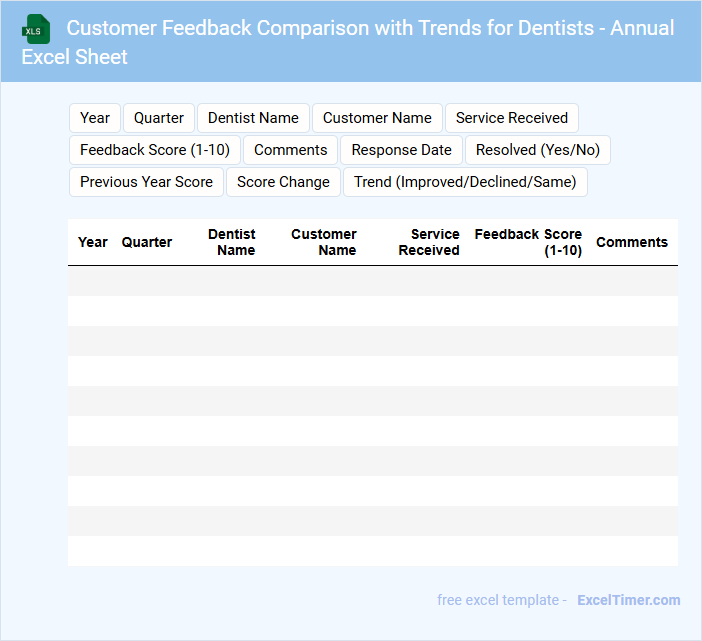Click the Comments column header in table

coord(632,242)
